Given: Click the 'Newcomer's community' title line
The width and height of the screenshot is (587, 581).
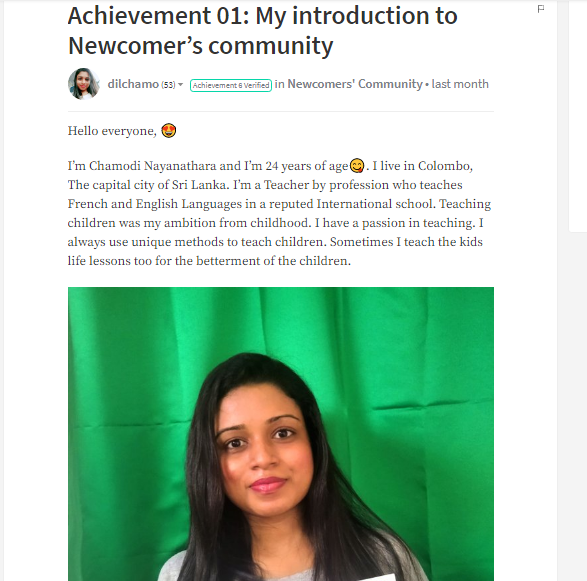Looking at the screenshot, I should tap(200, 46).
